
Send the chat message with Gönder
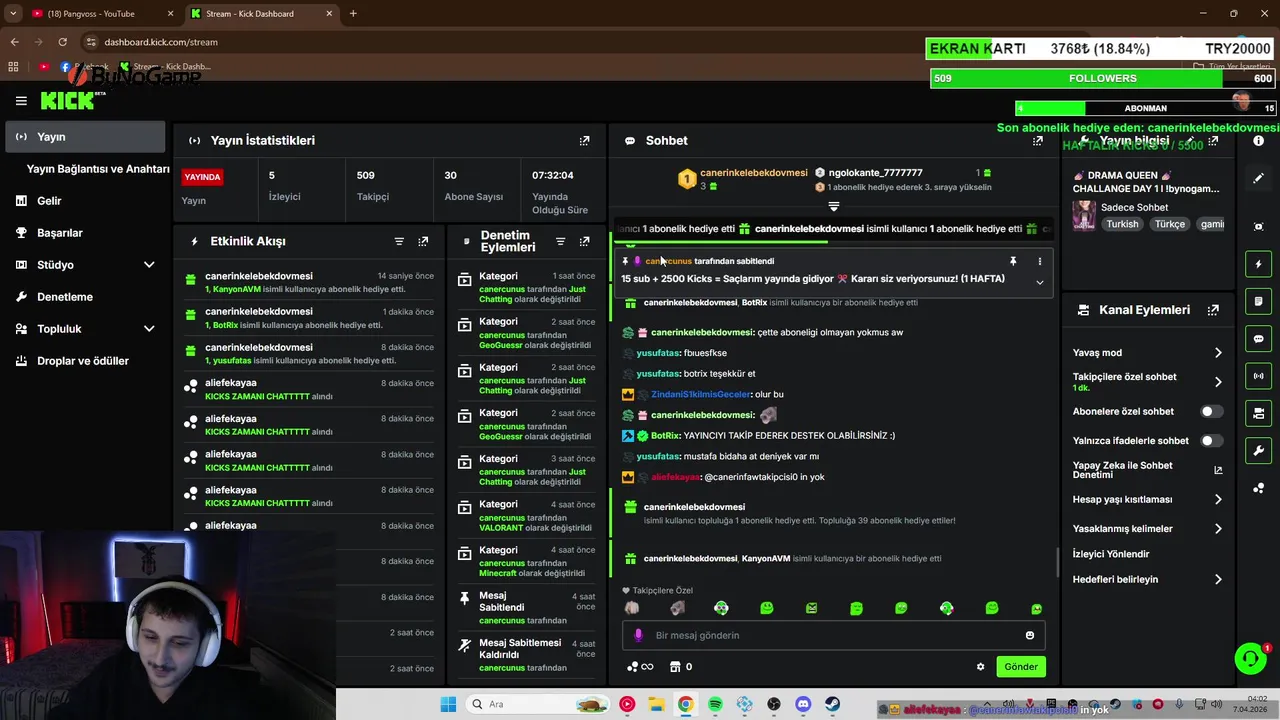point(1021,667)
